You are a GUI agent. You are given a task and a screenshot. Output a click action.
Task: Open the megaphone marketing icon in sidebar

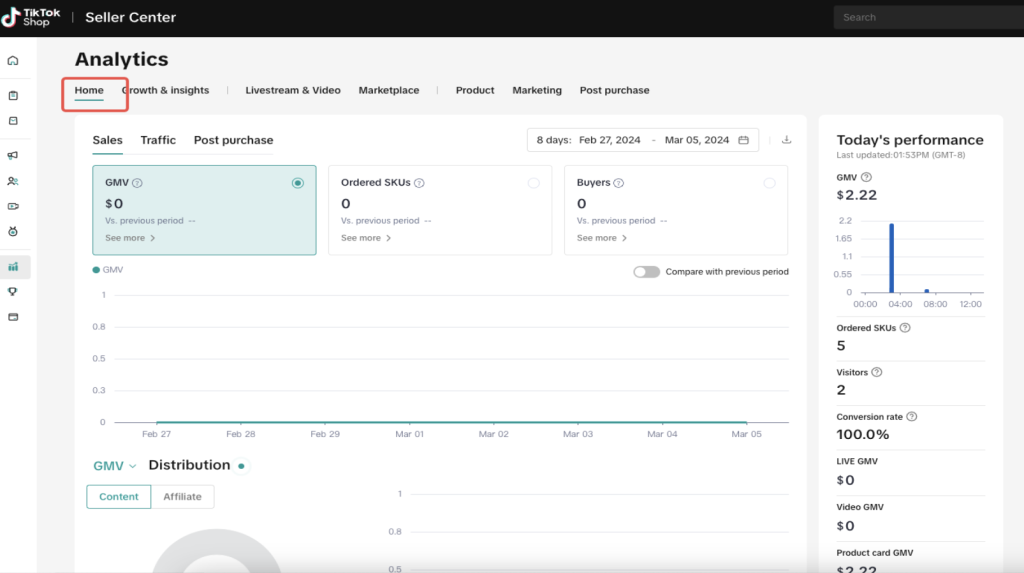pyautogui.click(x=13, y=155)
